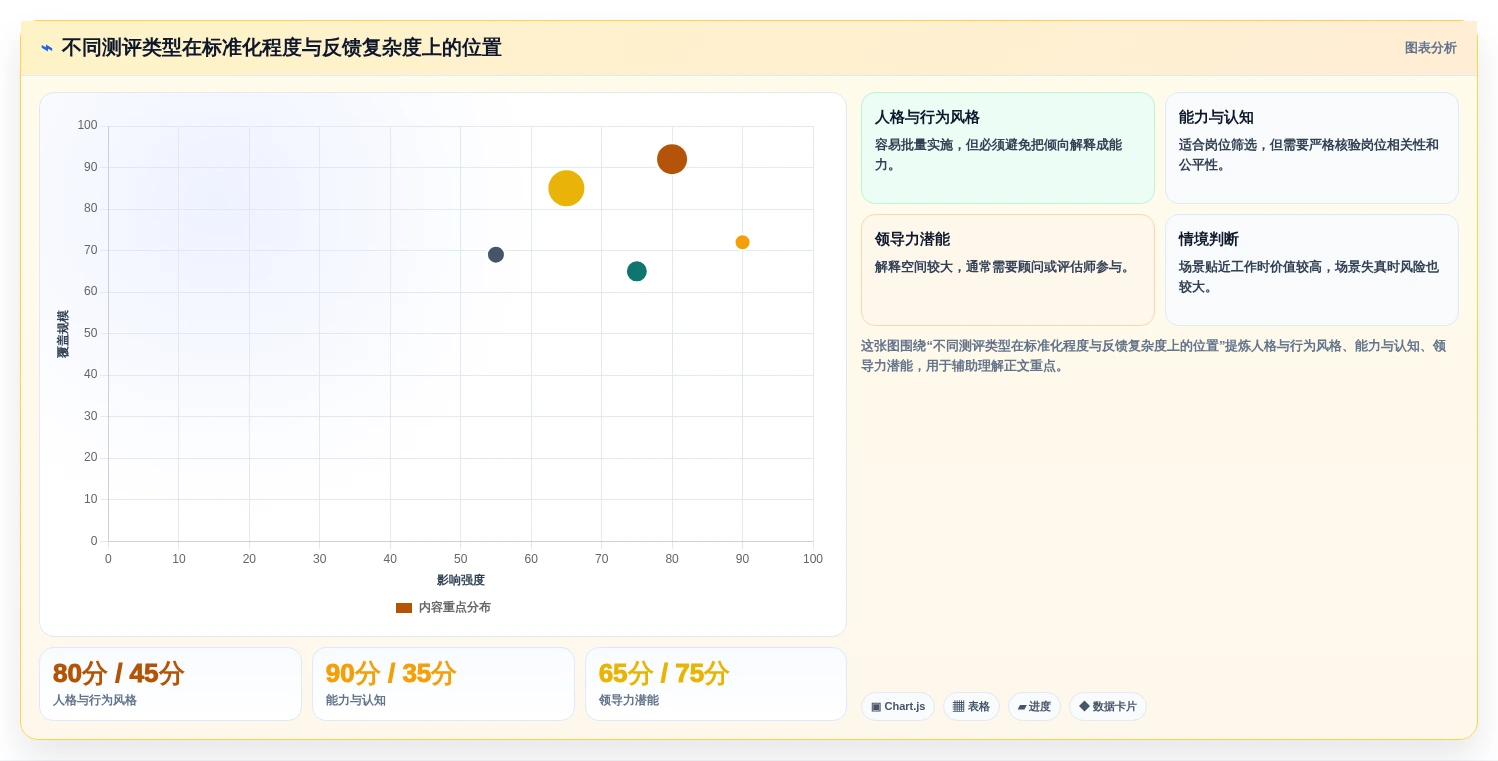Click the 领导力潜能 label under 65分 score
Viewport: 1498px width, 761px height.
coord(629,701)
